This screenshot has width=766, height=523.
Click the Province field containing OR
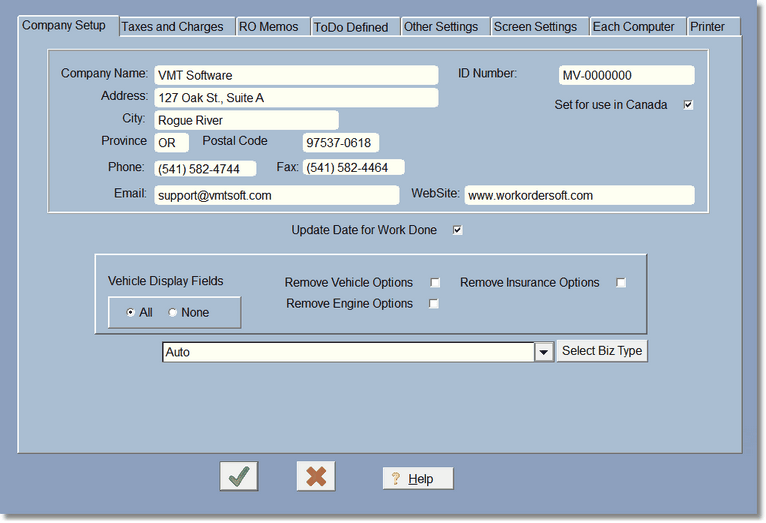[x=171, y=143]
